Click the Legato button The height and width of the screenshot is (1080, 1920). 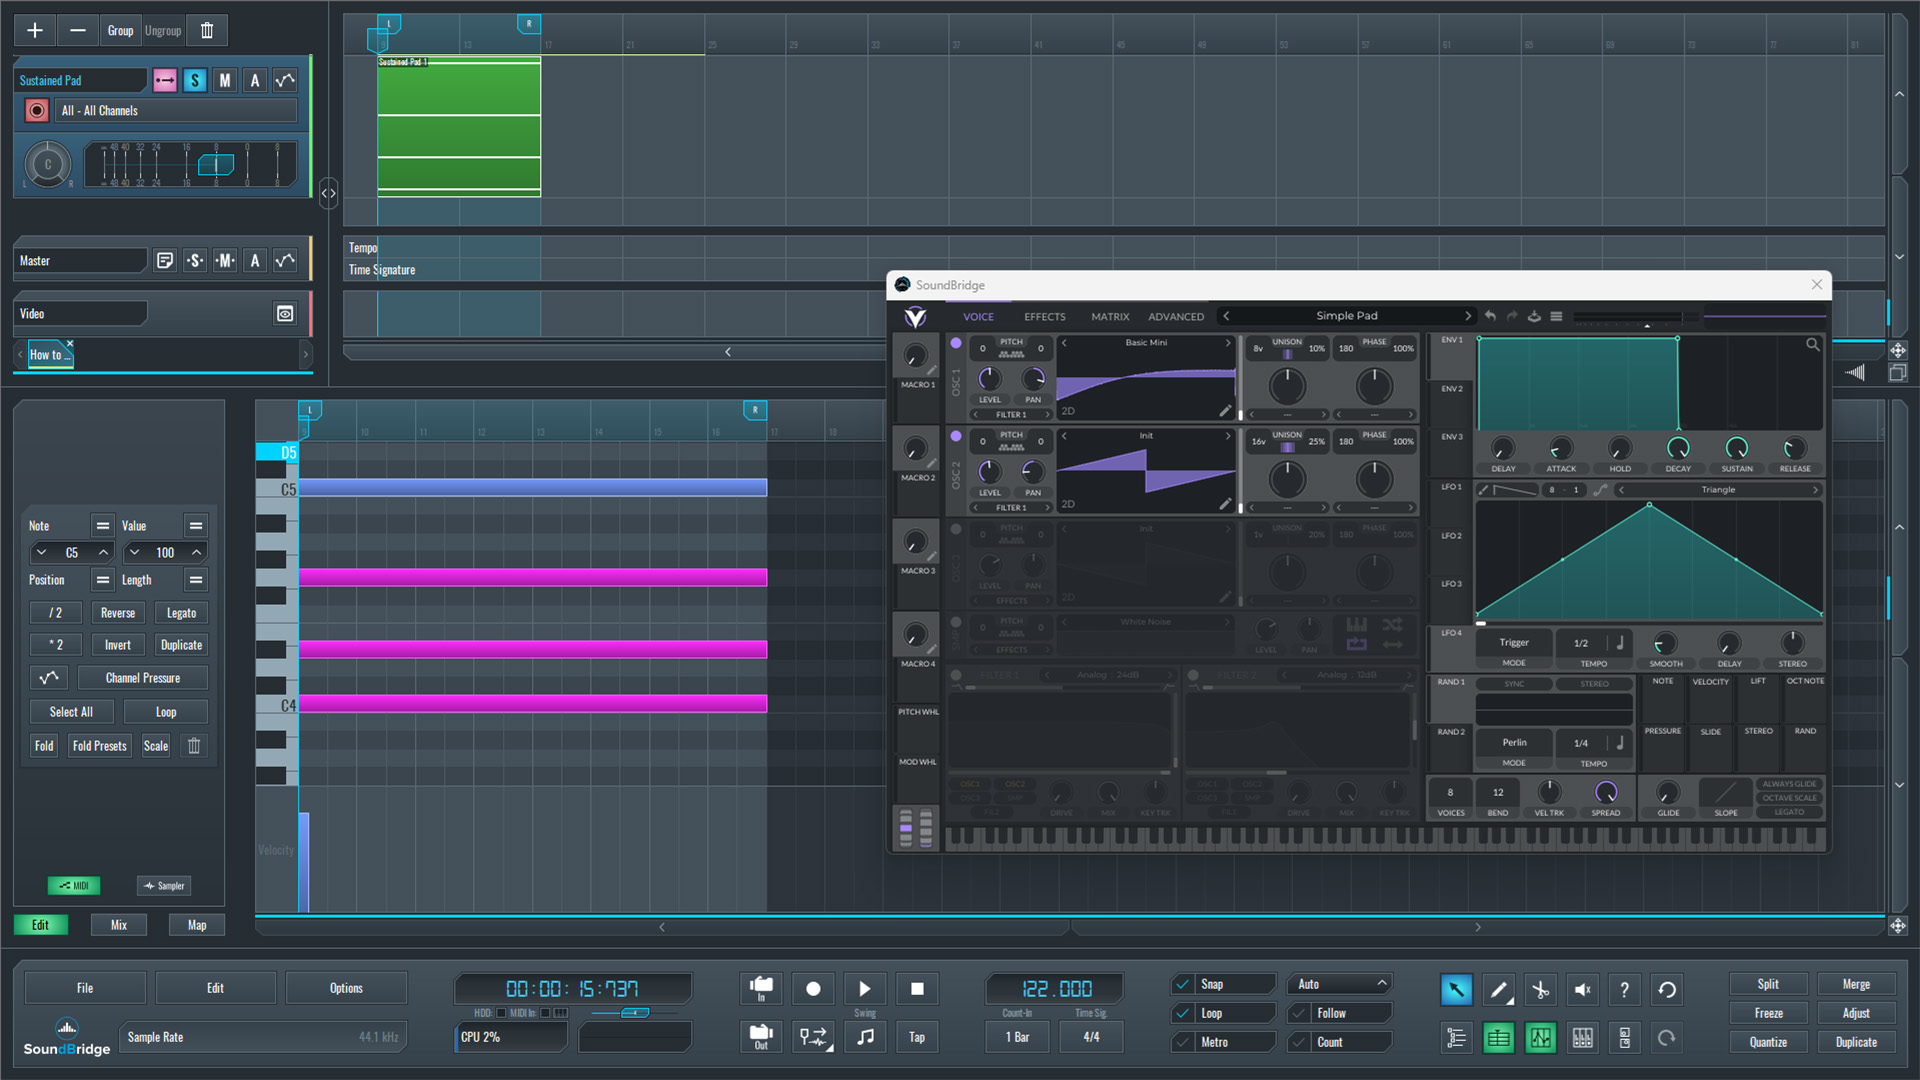[181, 613]
